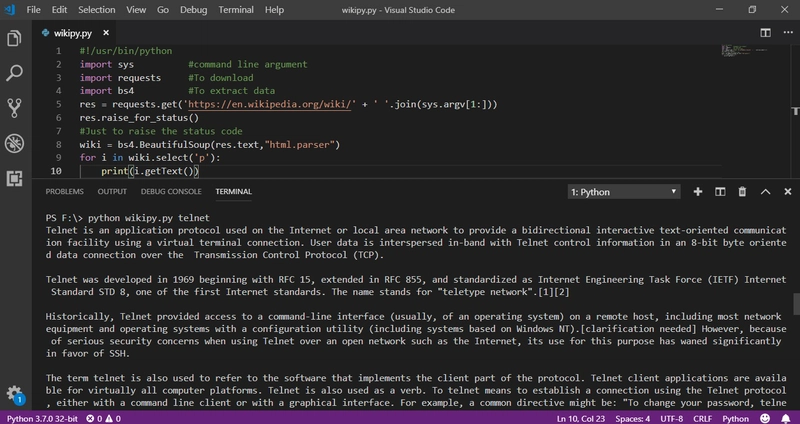Select Python 3.7.0 32-bit interpreter in status bar
The image size is (800, 424).
coord(42,418)
